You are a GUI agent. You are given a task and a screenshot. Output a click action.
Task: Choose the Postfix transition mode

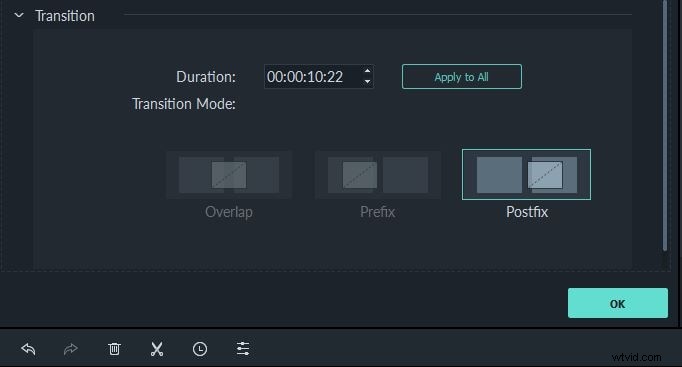526,174
